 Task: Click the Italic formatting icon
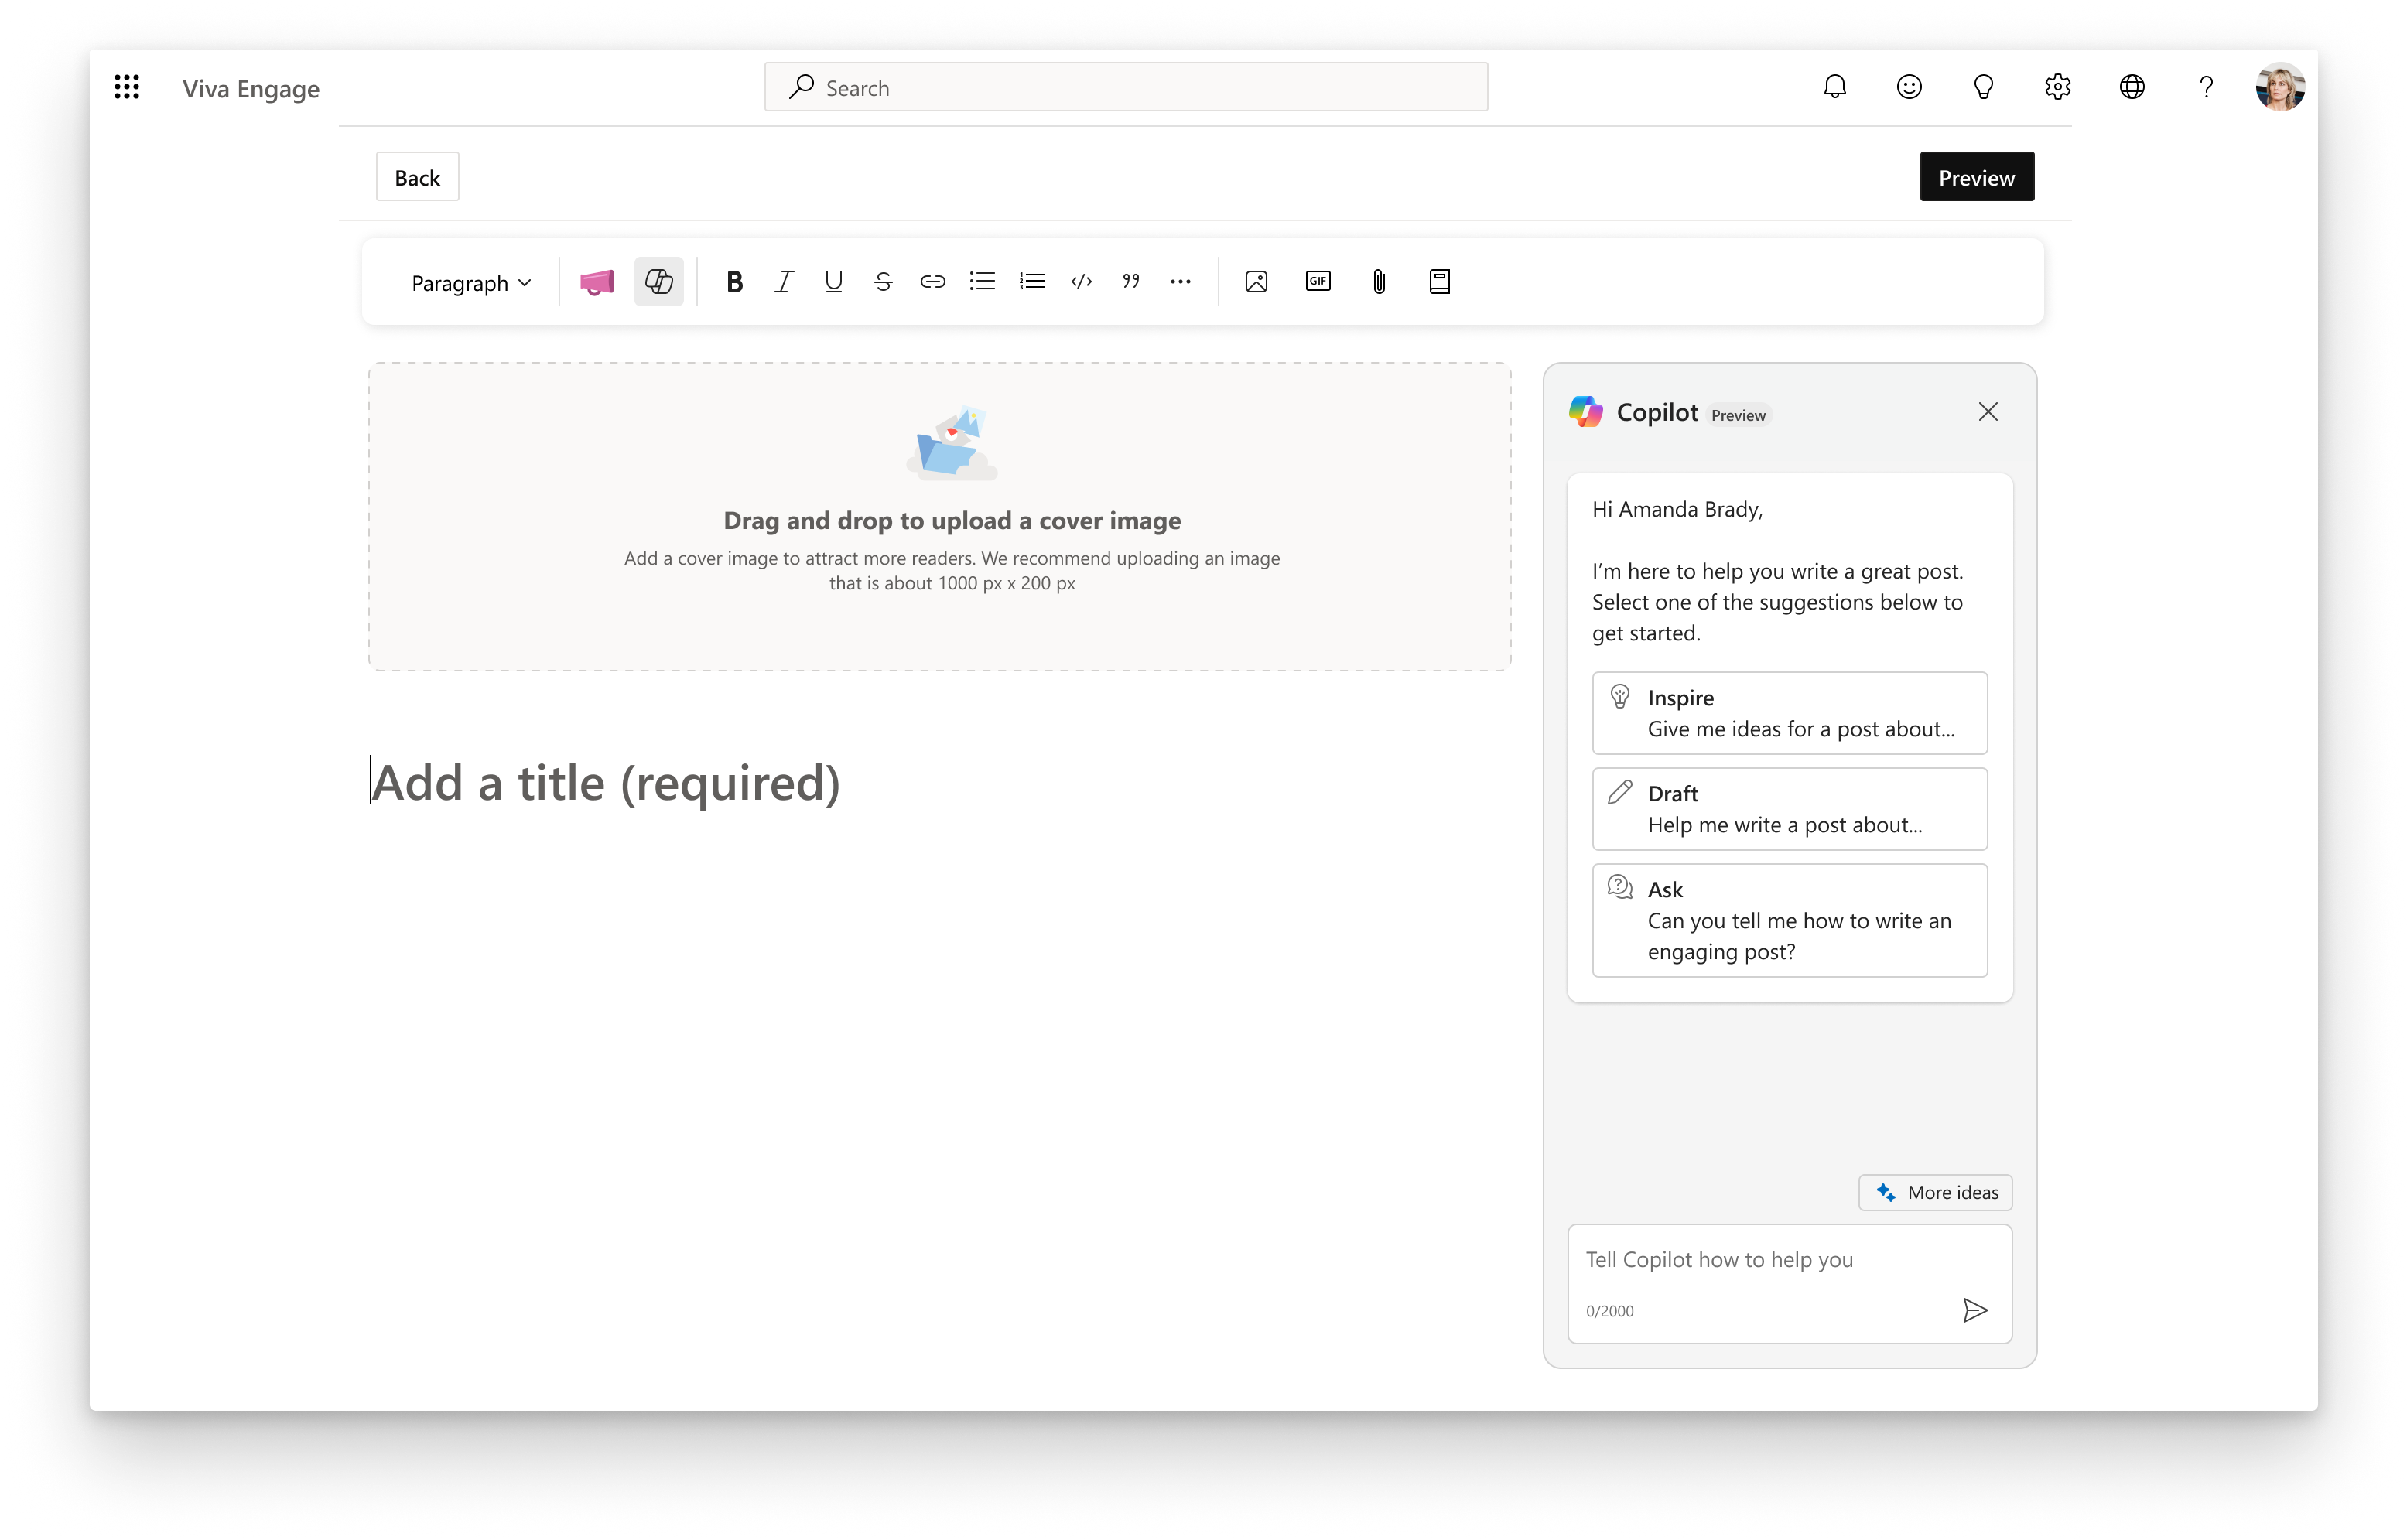click(786, 281)
